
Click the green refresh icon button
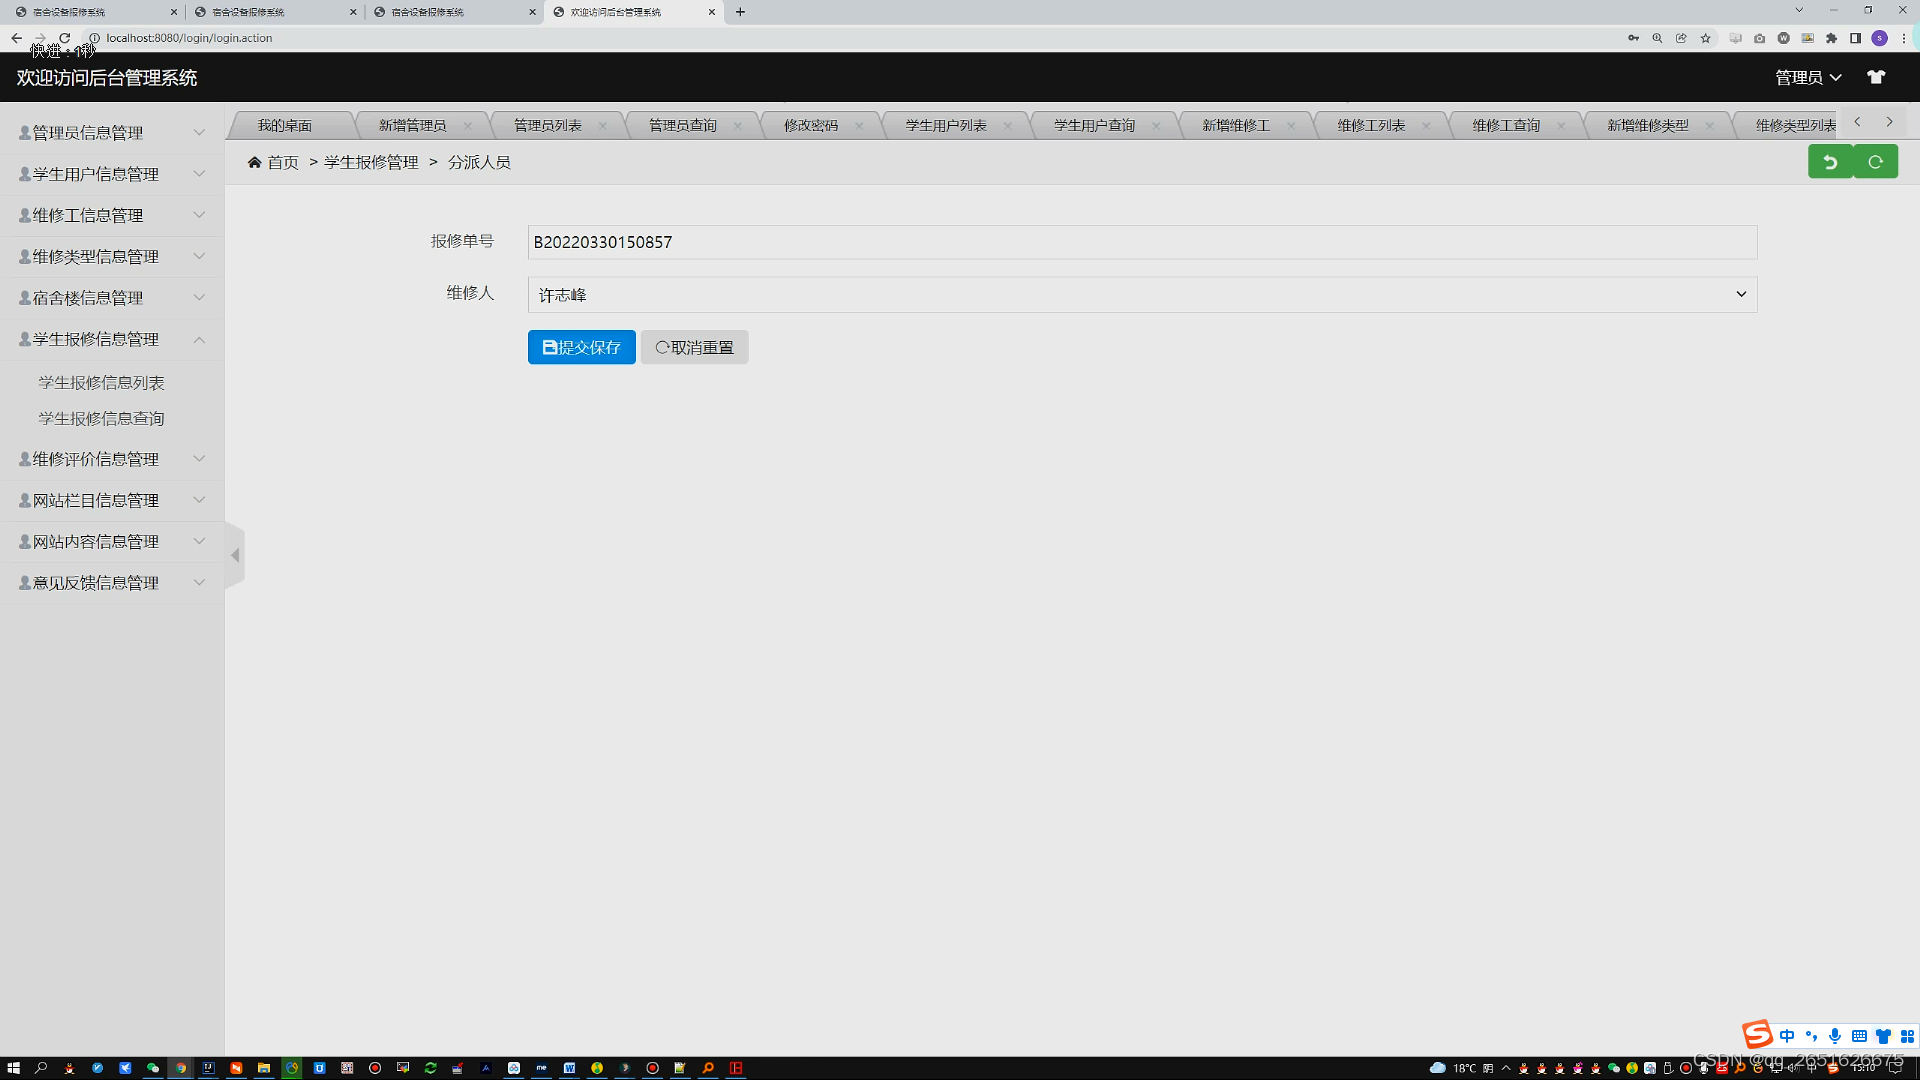[1875, 162]
